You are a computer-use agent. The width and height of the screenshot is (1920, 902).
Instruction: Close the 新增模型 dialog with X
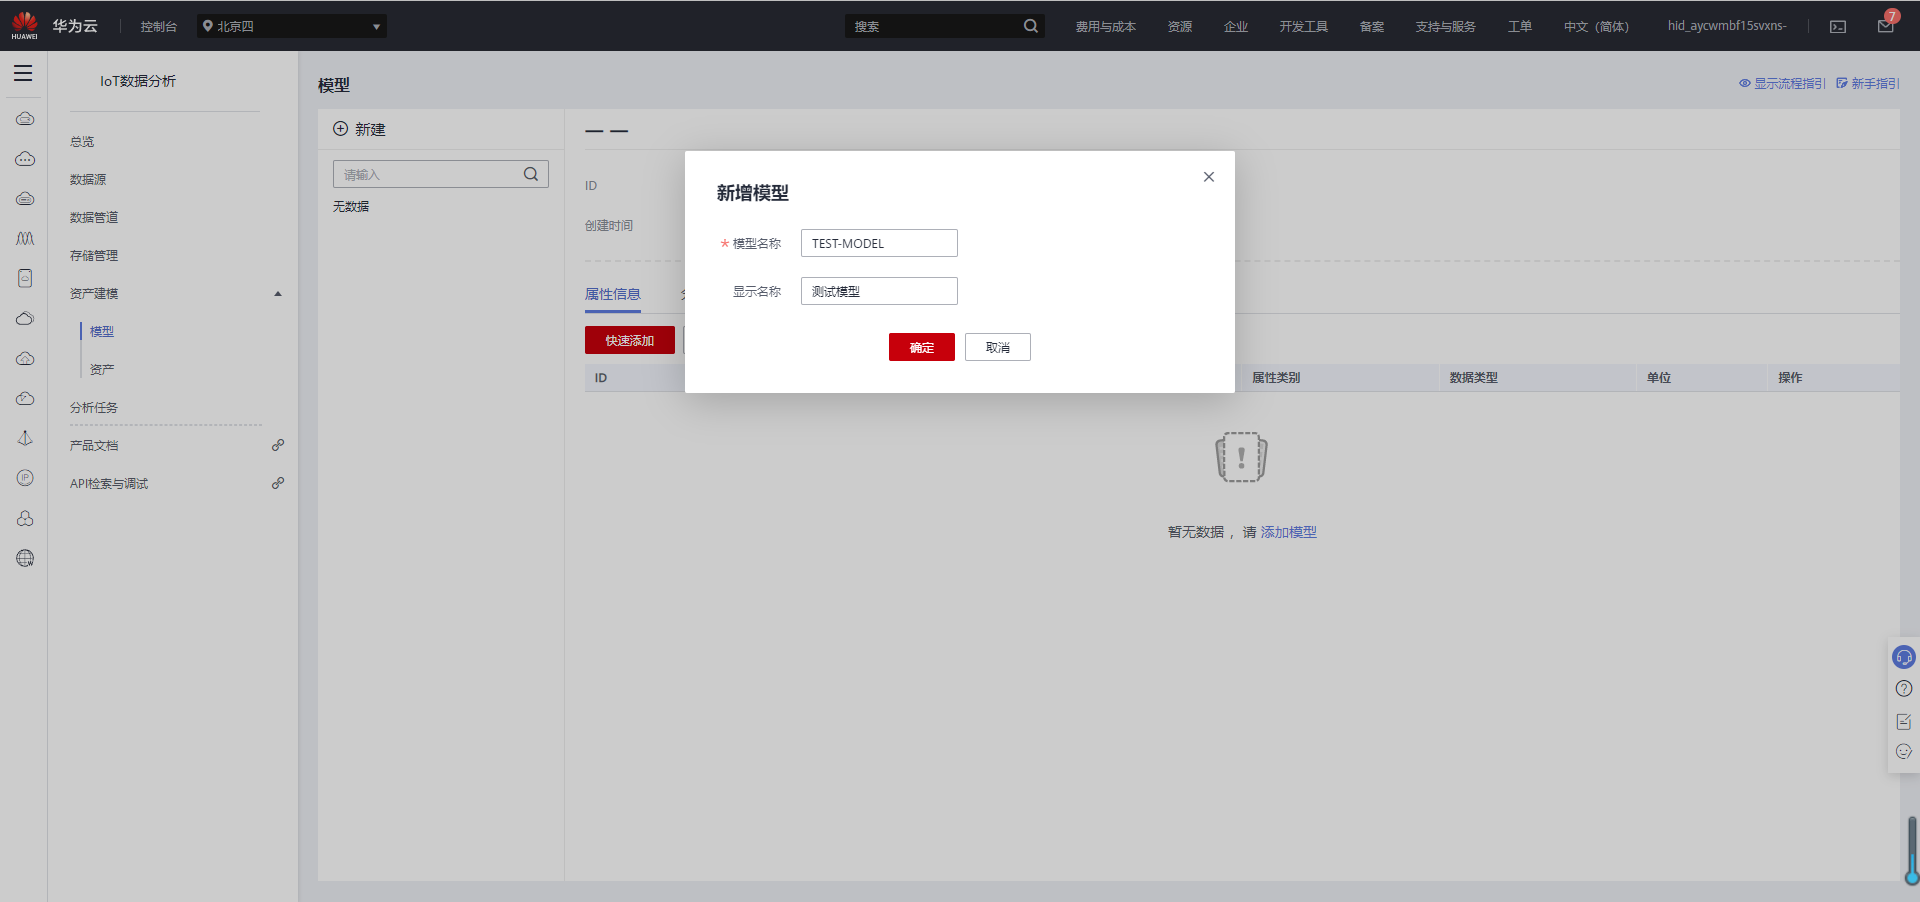tap(1209, 177)
